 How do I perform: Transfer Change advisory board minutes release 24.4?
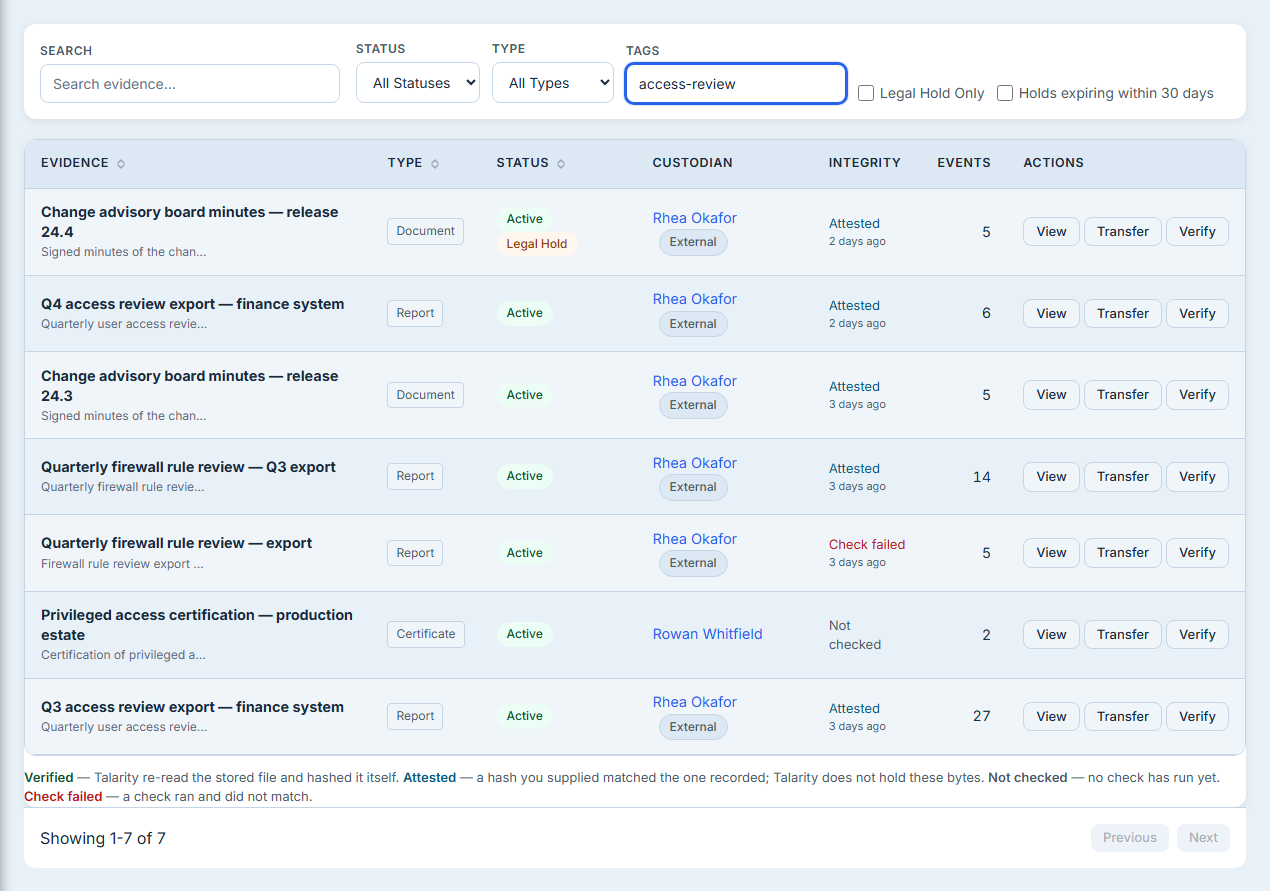[1123, 231]
